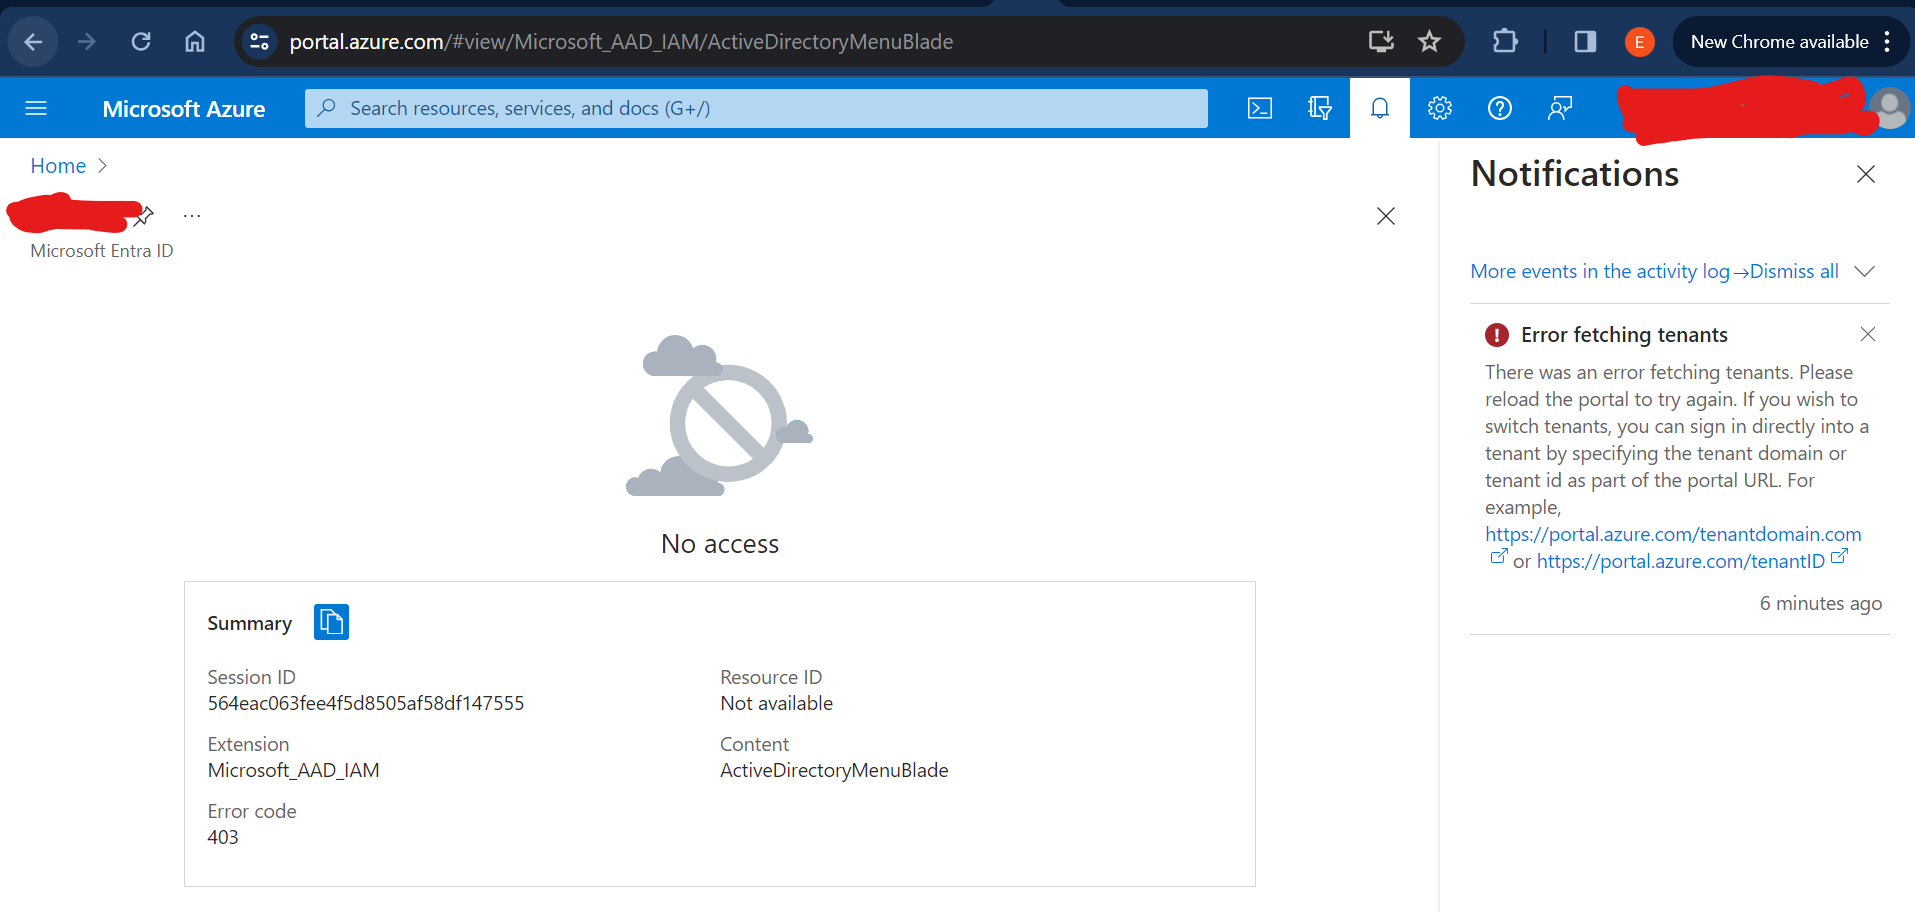Reload the page with the refresh icon
The width and height of the screenshot is (1915, 912).
[x=141, y=42]
